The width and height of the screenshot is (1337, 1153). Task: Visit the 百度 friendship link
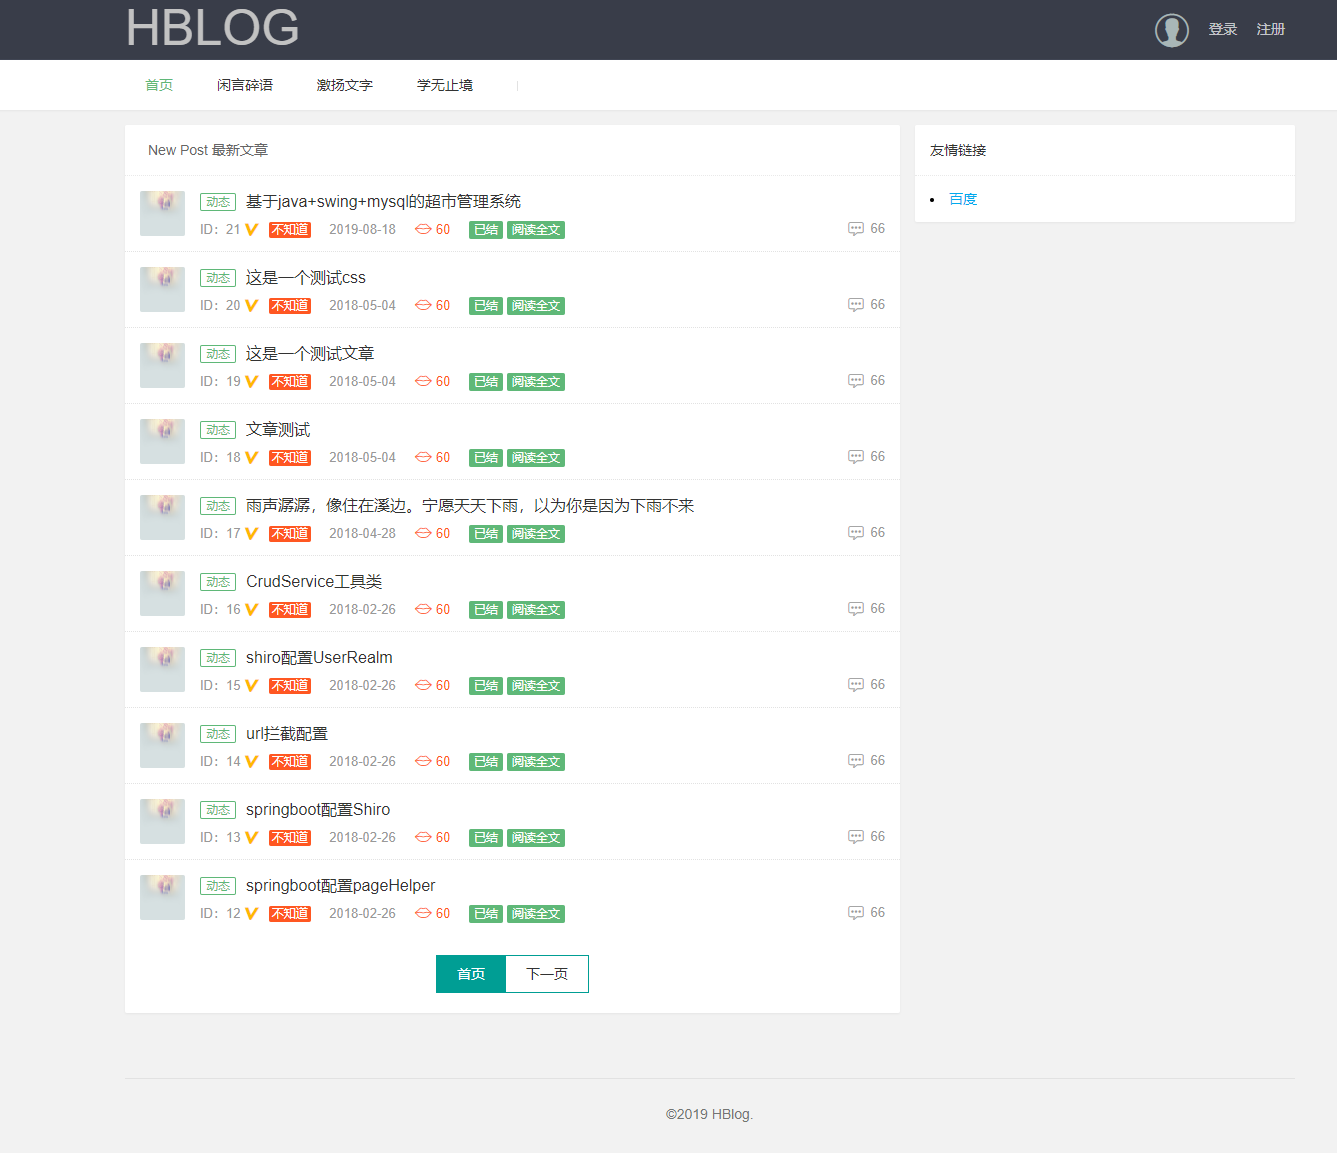click(x=963, y=198)
